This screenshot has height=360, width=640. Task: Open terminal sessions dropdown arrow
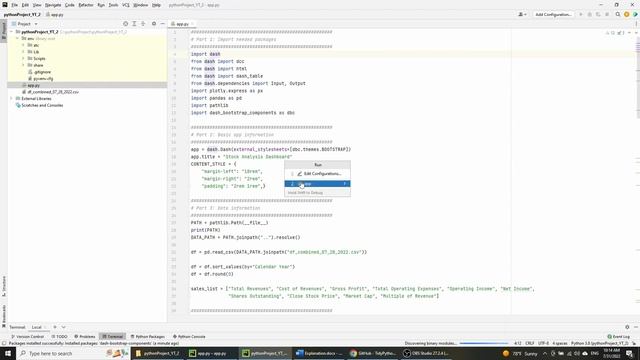point(63,327)
